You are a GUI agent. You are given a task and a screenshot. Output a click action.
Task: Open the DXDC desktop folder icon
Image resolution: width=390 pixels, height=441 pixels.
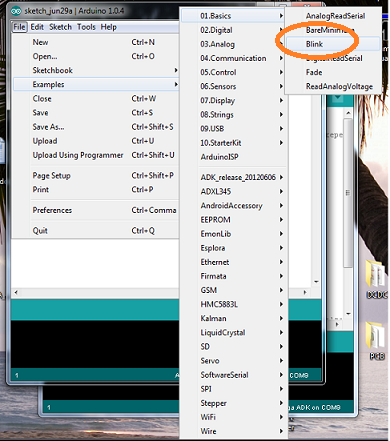[377, 279]
